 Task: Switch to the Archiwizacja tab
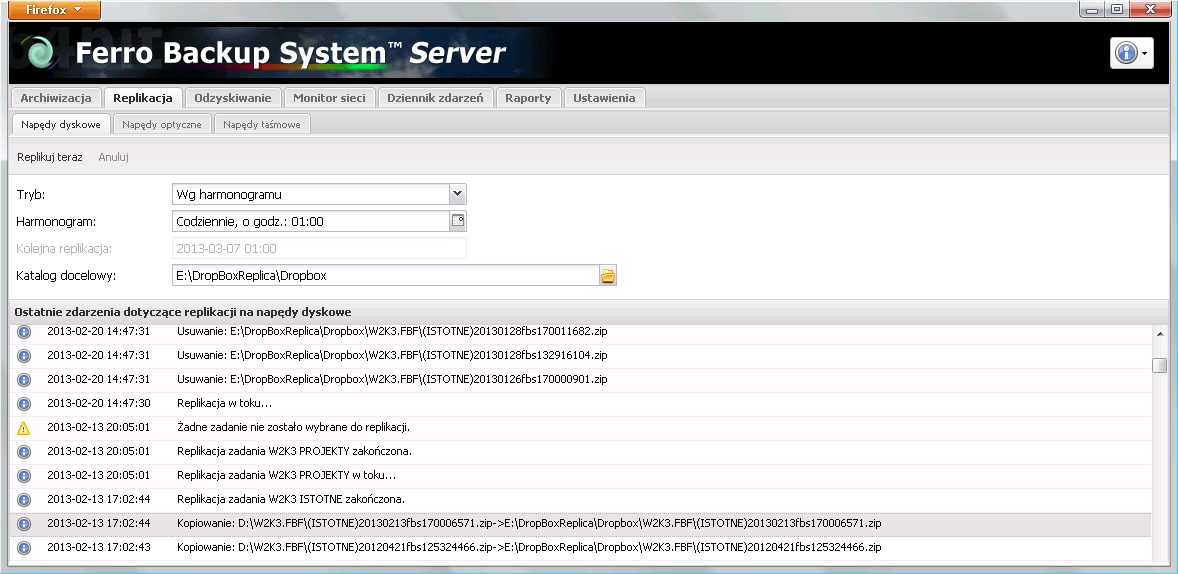click(x=56, y=98)
